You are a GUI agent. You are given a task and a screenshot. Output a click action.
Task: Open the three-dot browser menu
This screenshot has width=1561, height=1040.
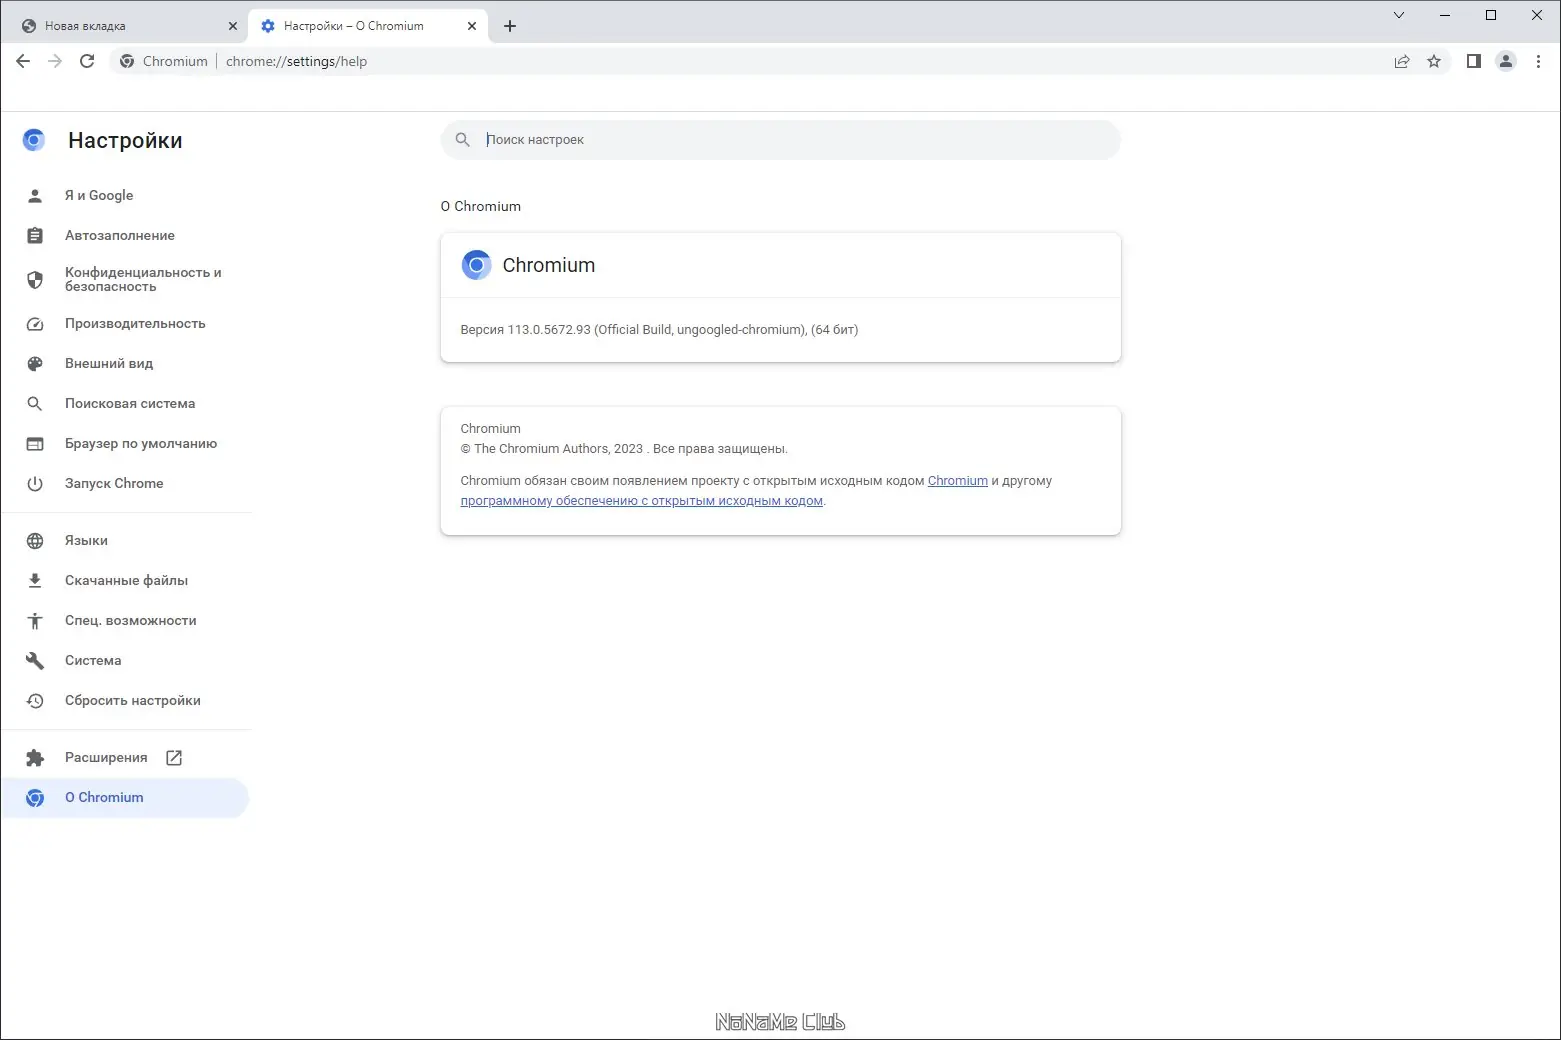point(1538,61)
